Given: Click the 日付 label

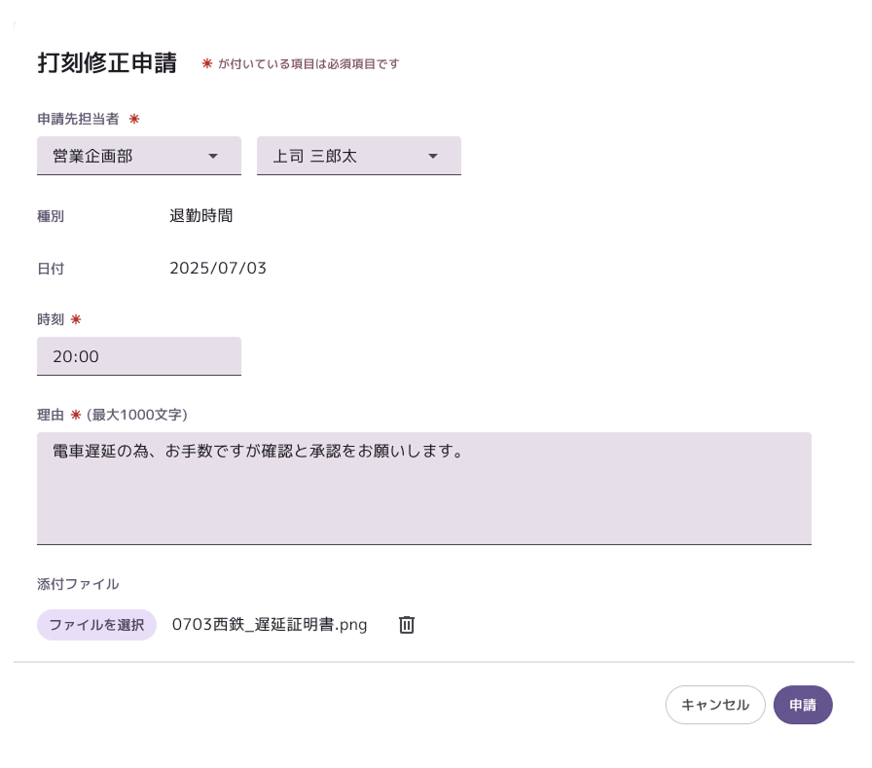Looking at the screenshot, I should pos(51,269).
